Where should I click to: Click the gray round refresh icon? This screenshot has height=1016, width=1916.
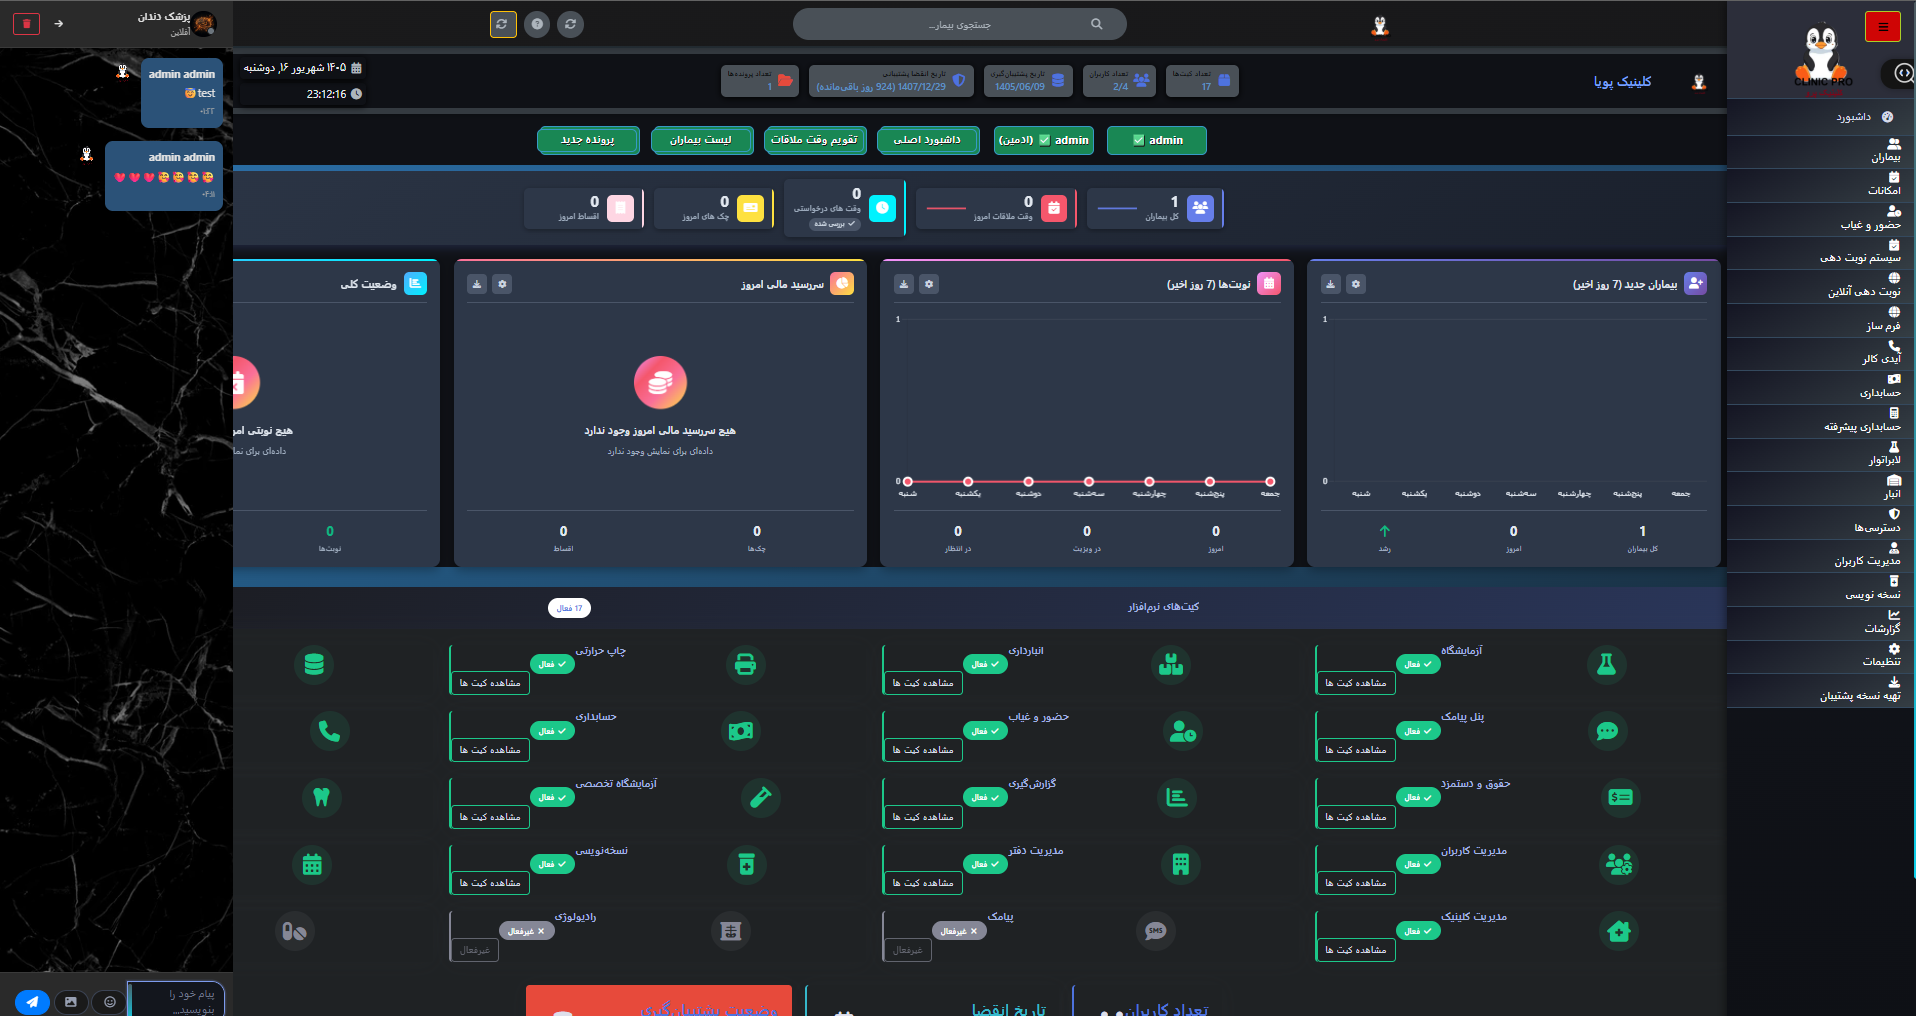(570, 24)
